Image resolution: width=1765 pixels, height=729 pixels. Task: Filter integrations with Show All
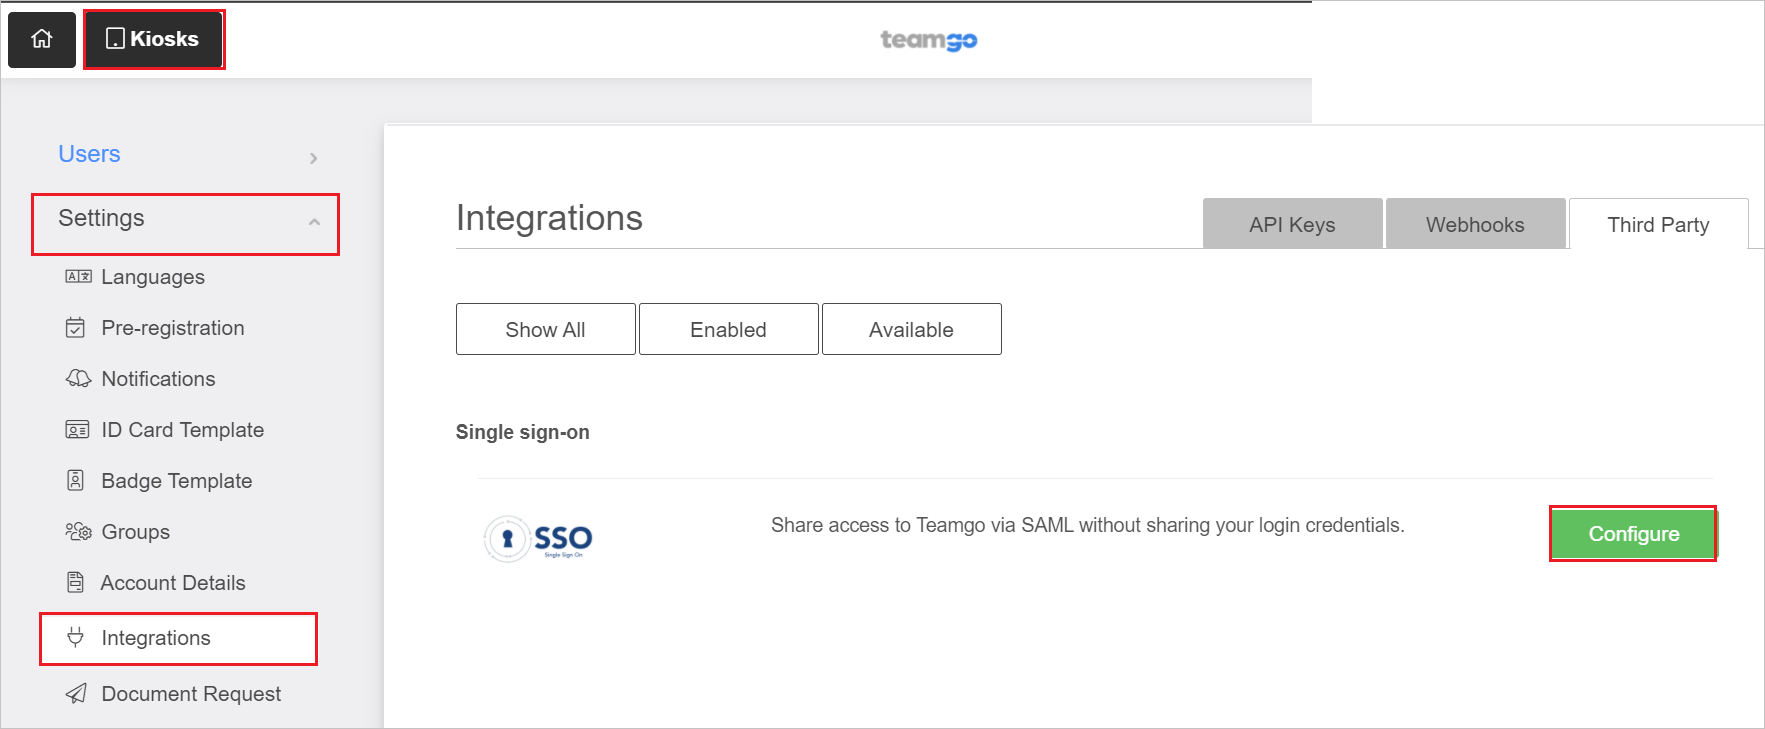(545, 329)
